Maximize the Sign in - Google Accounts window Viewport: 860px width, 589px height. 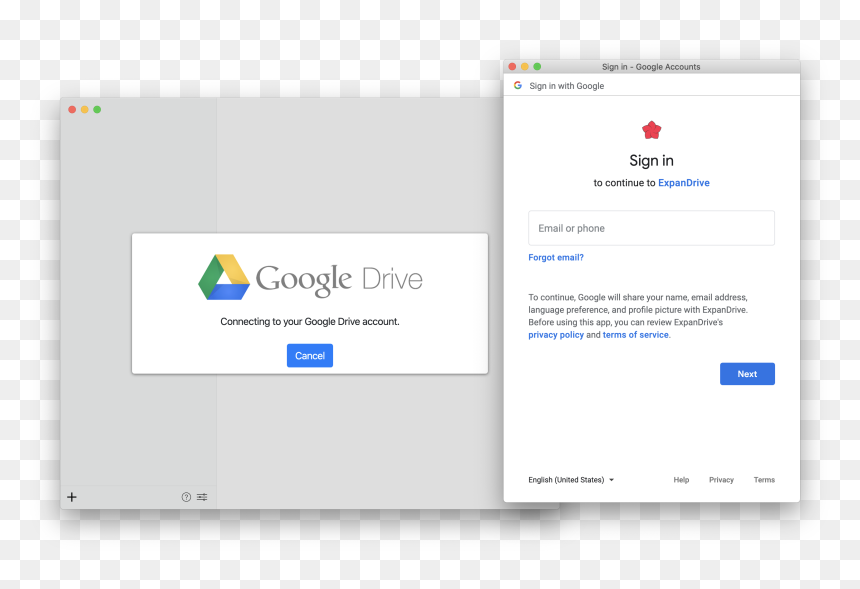(538, 66)
